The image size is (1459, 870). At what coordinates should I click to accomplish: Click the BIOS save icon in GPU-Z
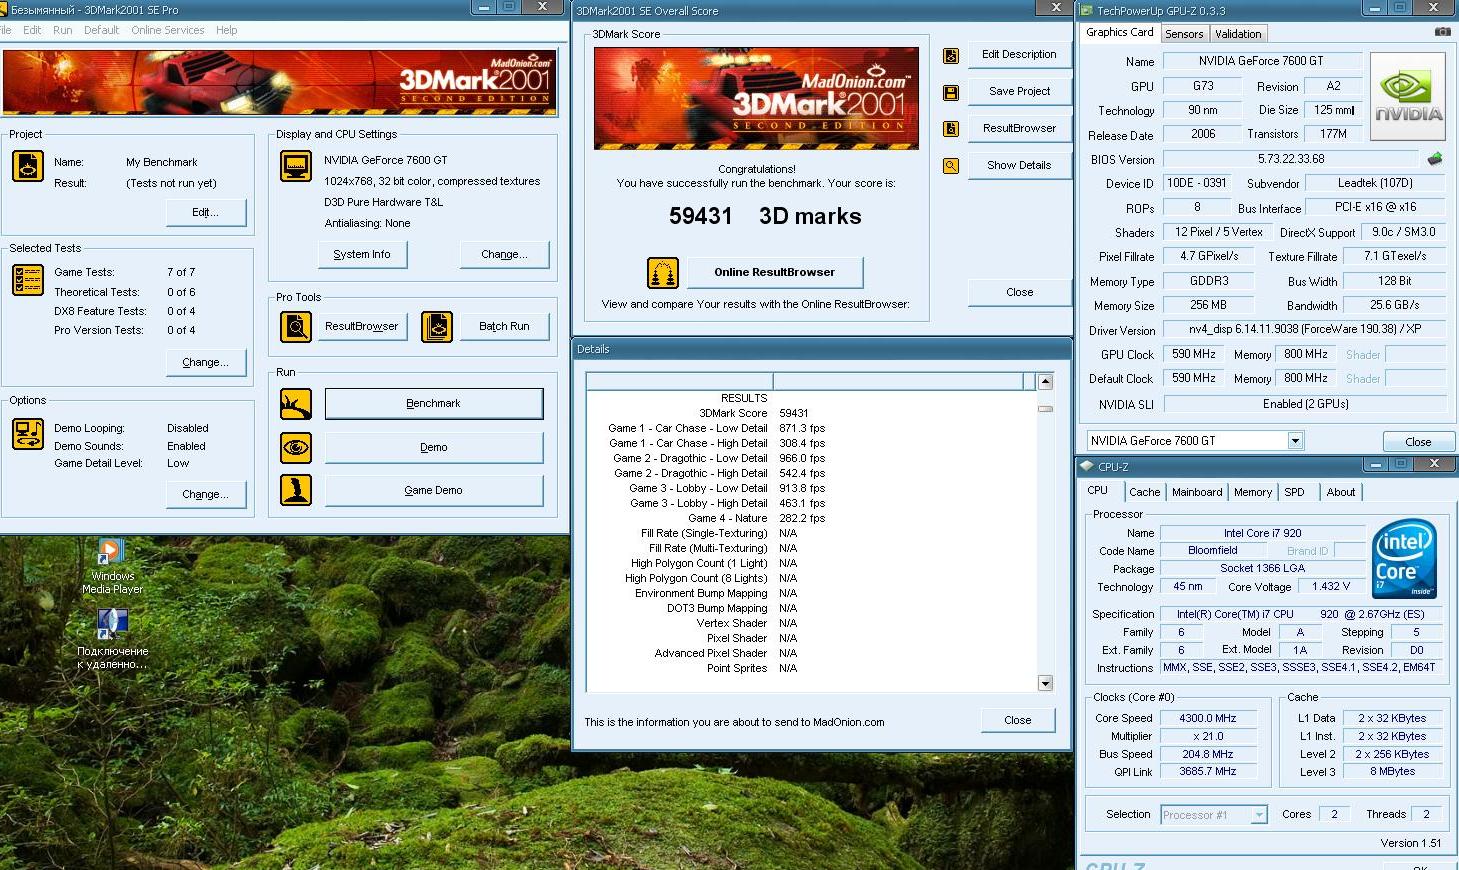(x=1435, y=159)
